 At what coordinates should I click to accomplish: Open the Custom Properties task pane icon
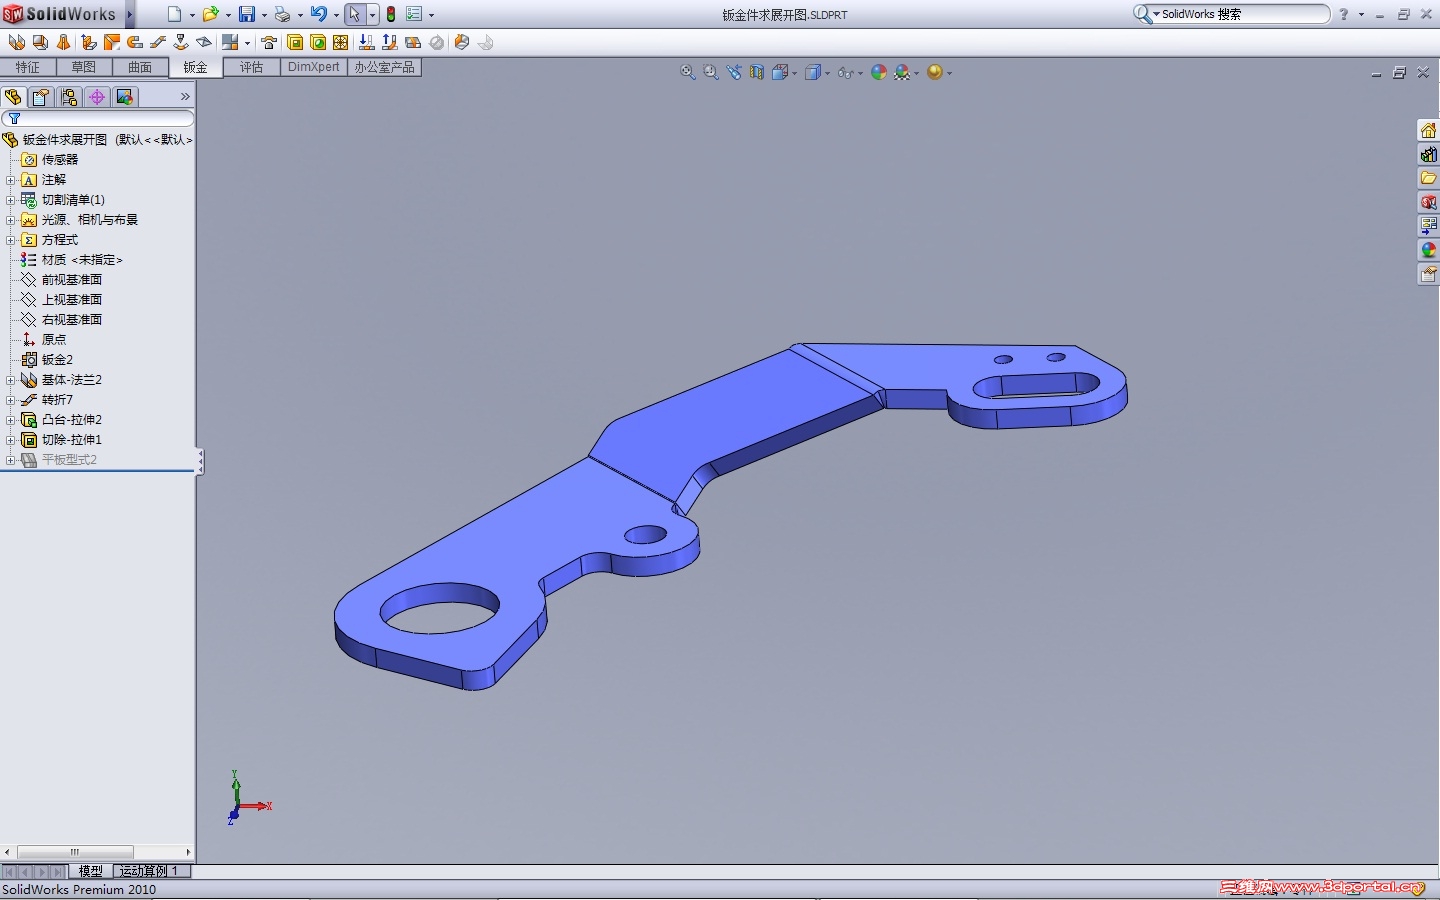1428,274
